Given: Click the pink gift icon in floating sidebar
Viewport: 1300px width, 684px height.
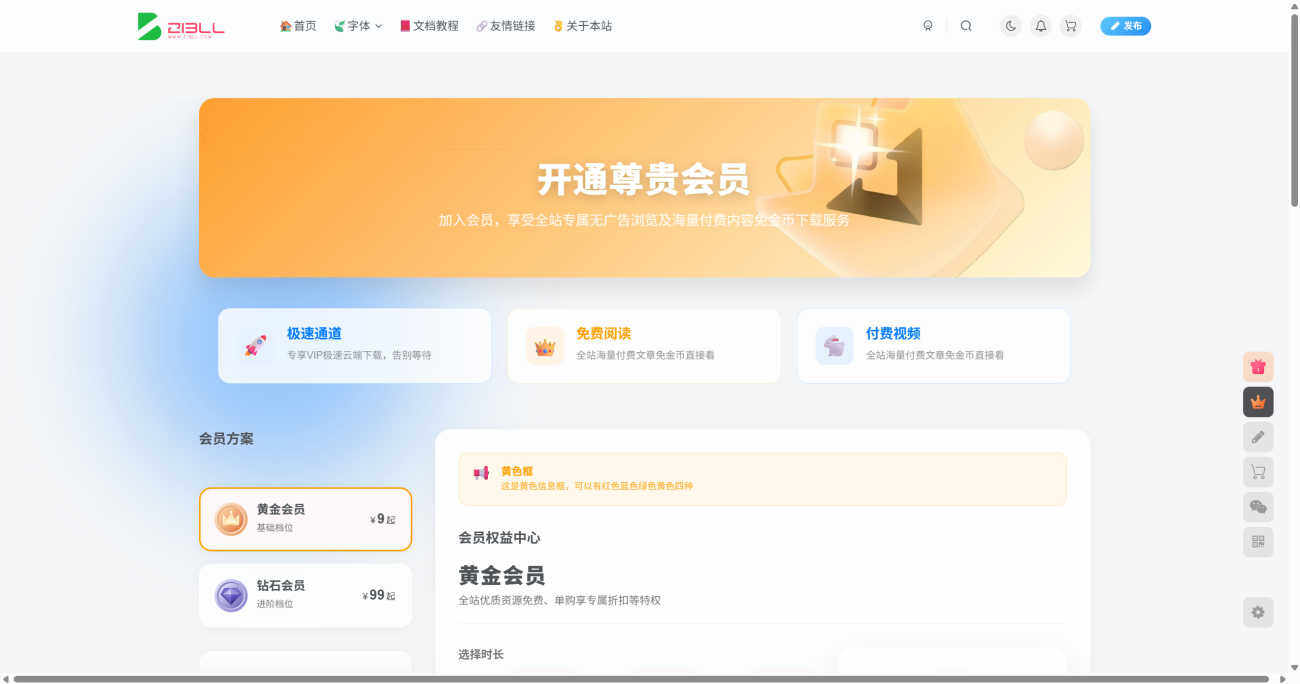Looking at the screenshot, I should click(1258, 367).
